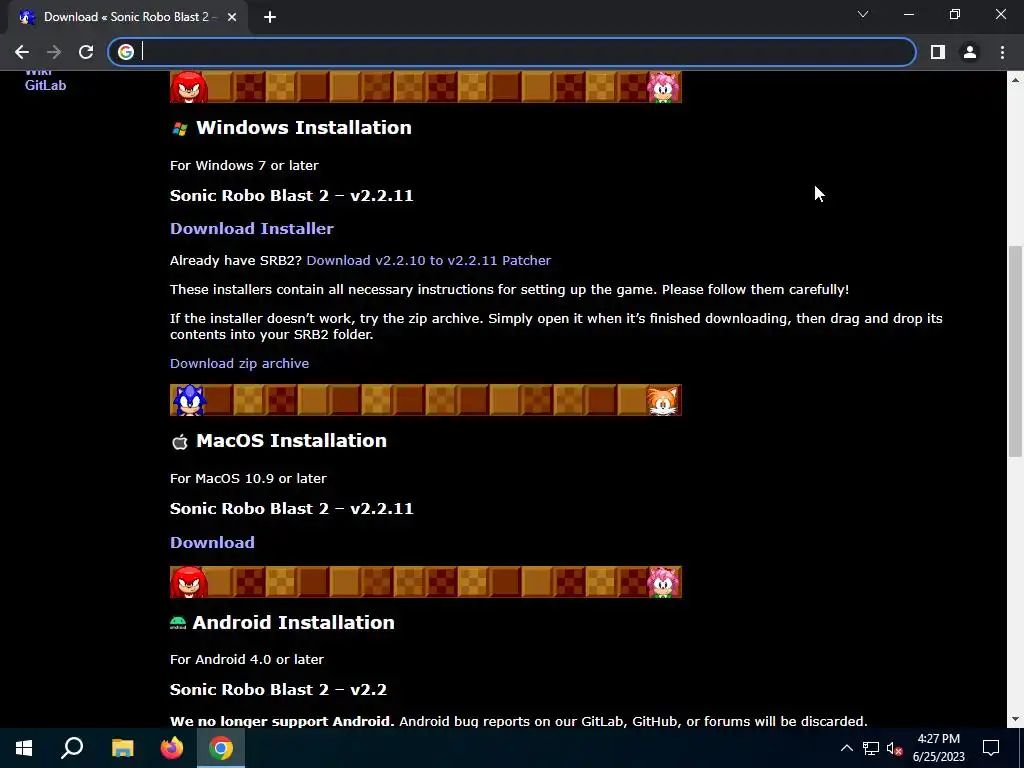Image resolution: width=1024 pixels, height=768 pixels.
Task: Show hidden system tray icons
Action: pyautogui.click(x=846, y=748)
